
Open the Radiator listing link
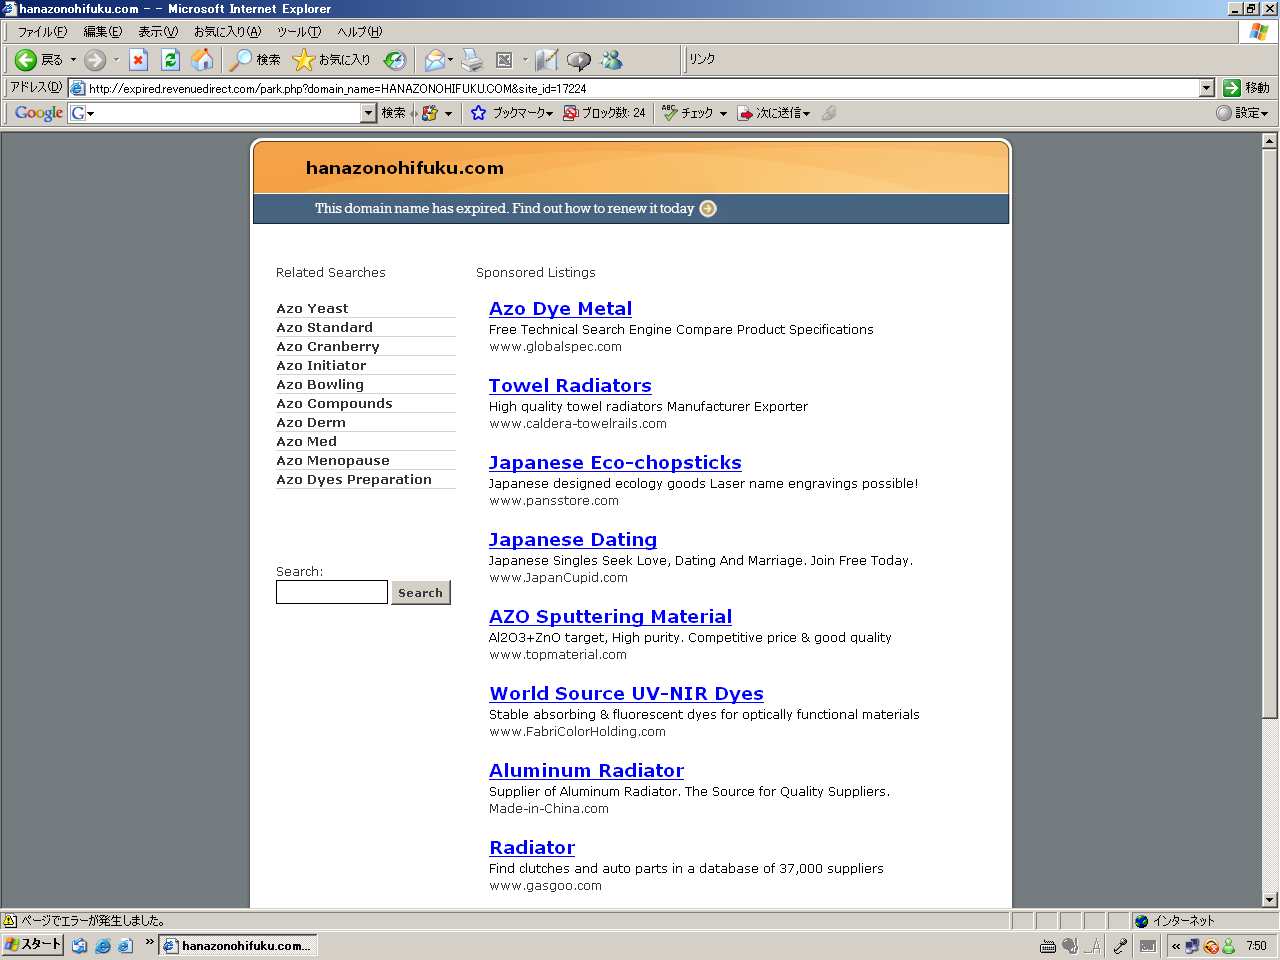(532, 848)
